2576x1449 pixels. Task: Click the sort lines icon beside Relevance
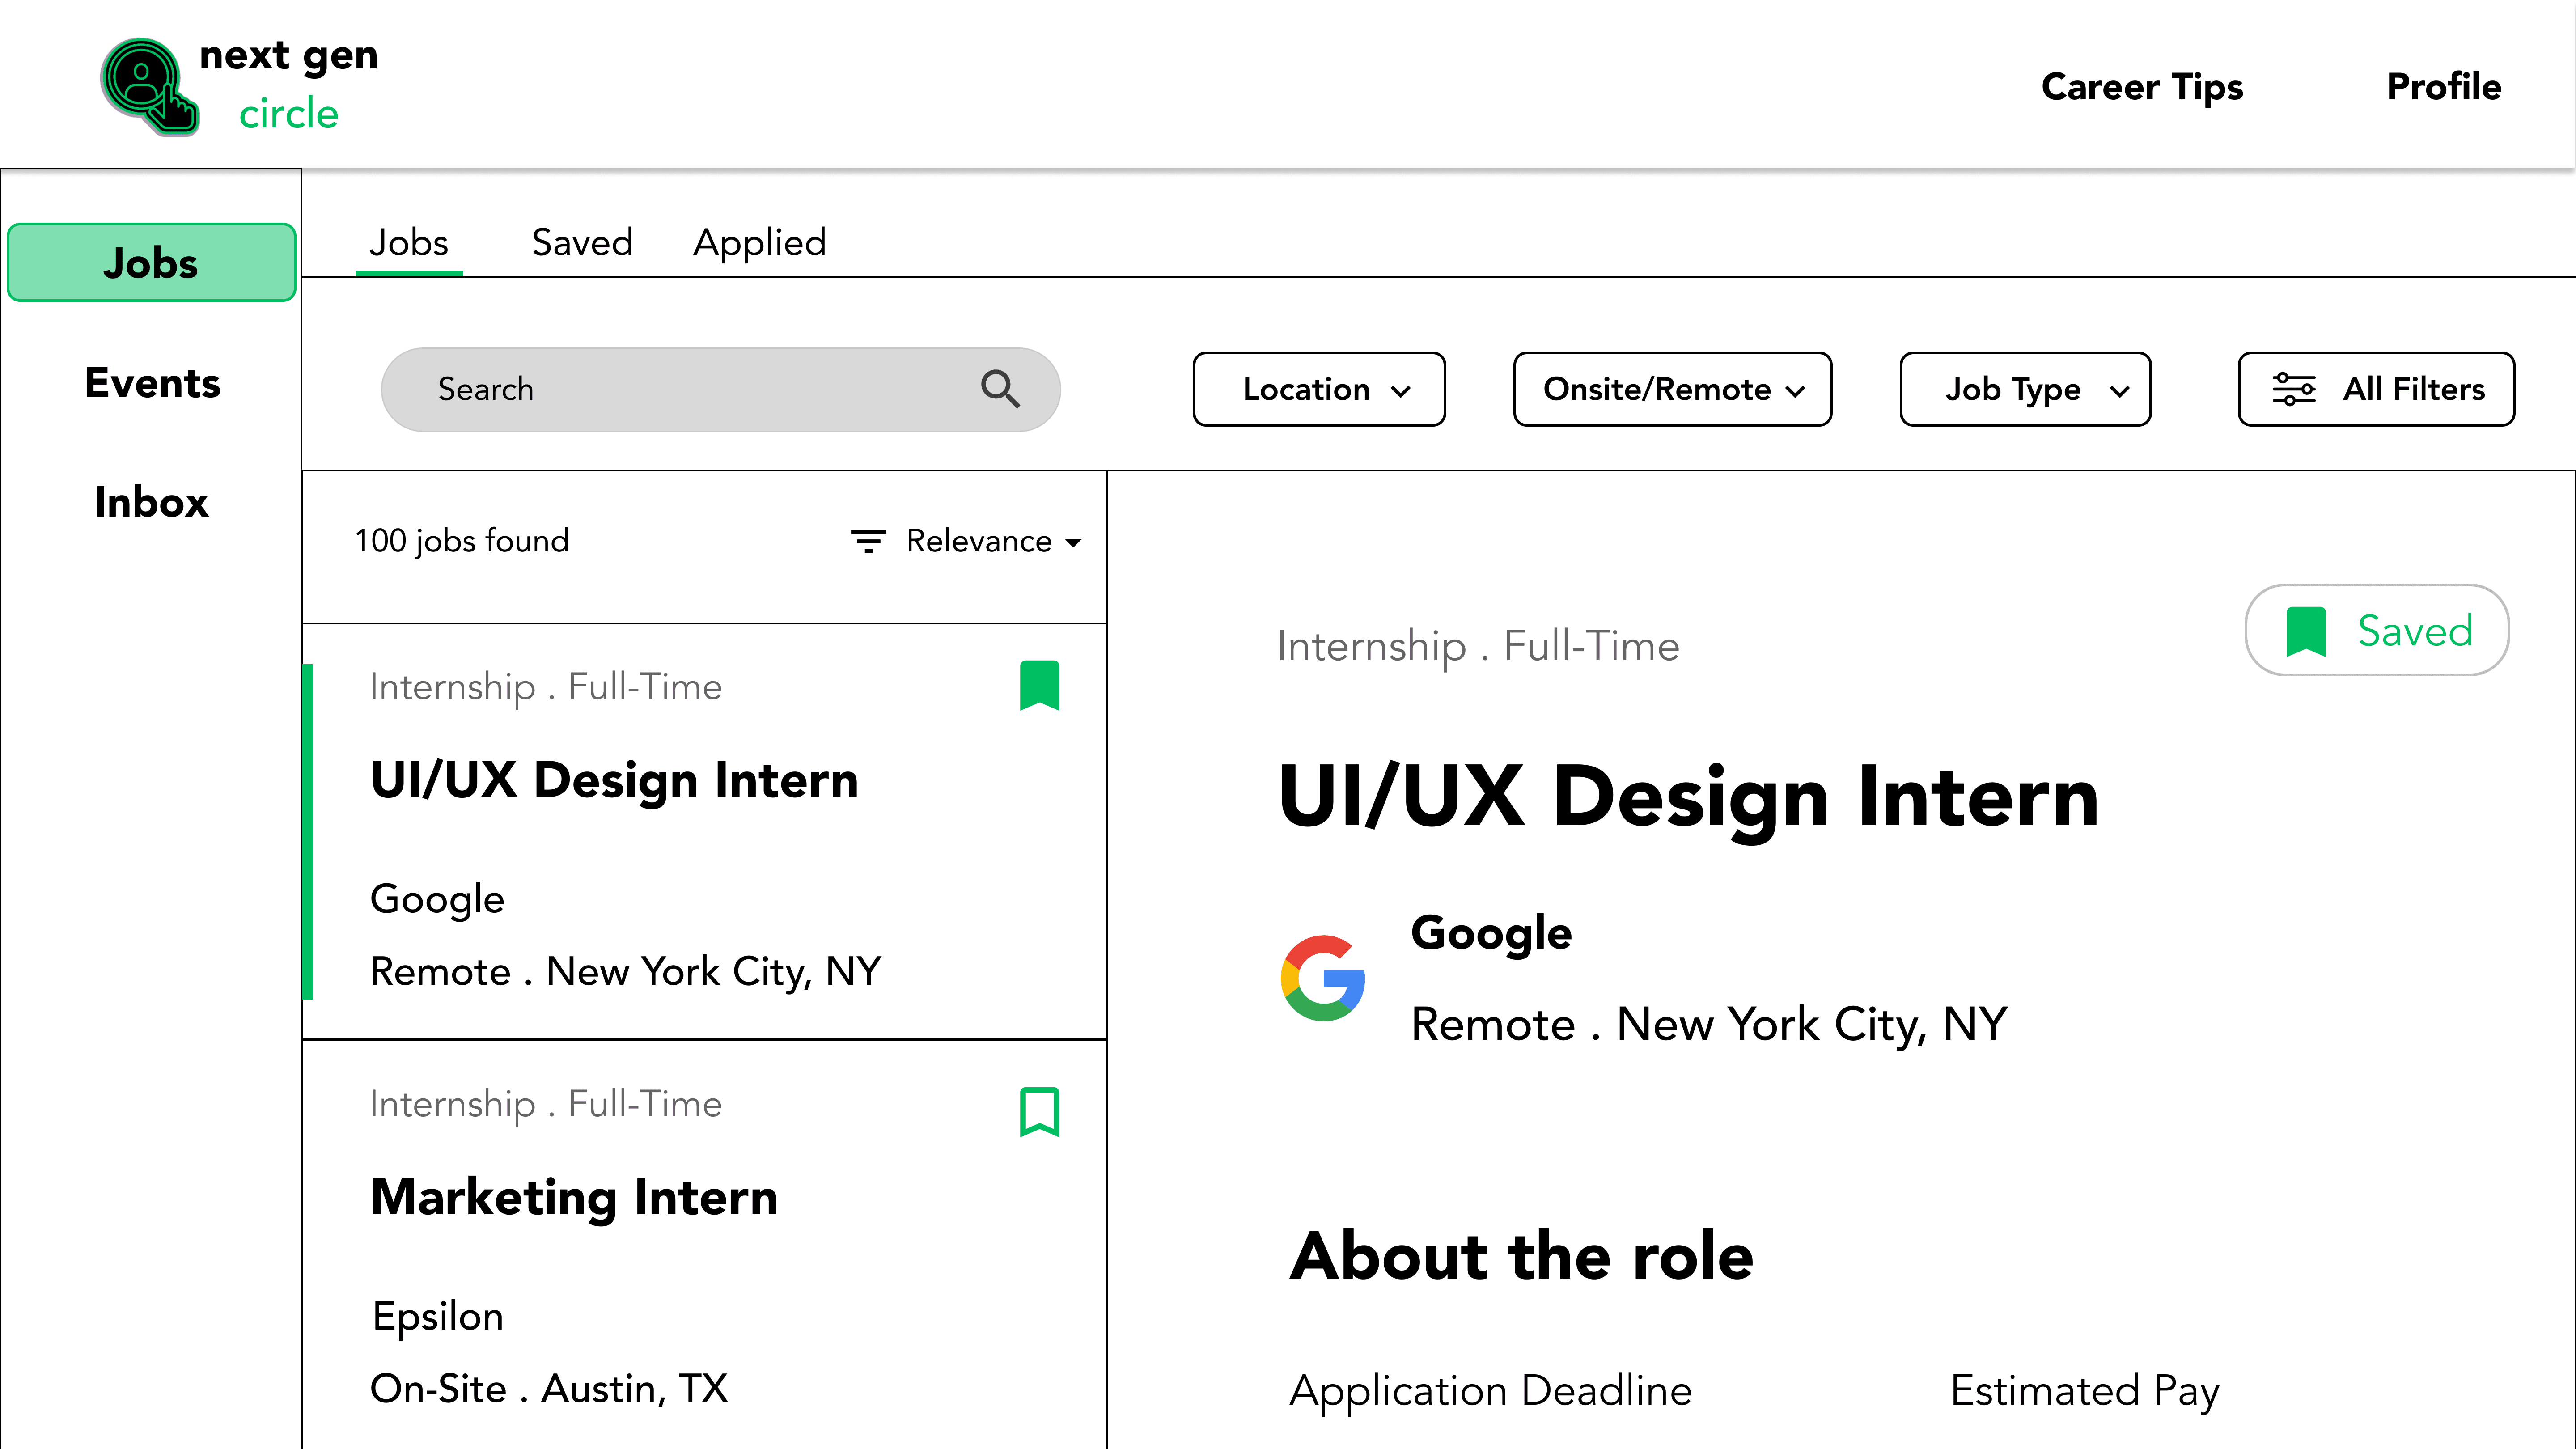[868, 541]
